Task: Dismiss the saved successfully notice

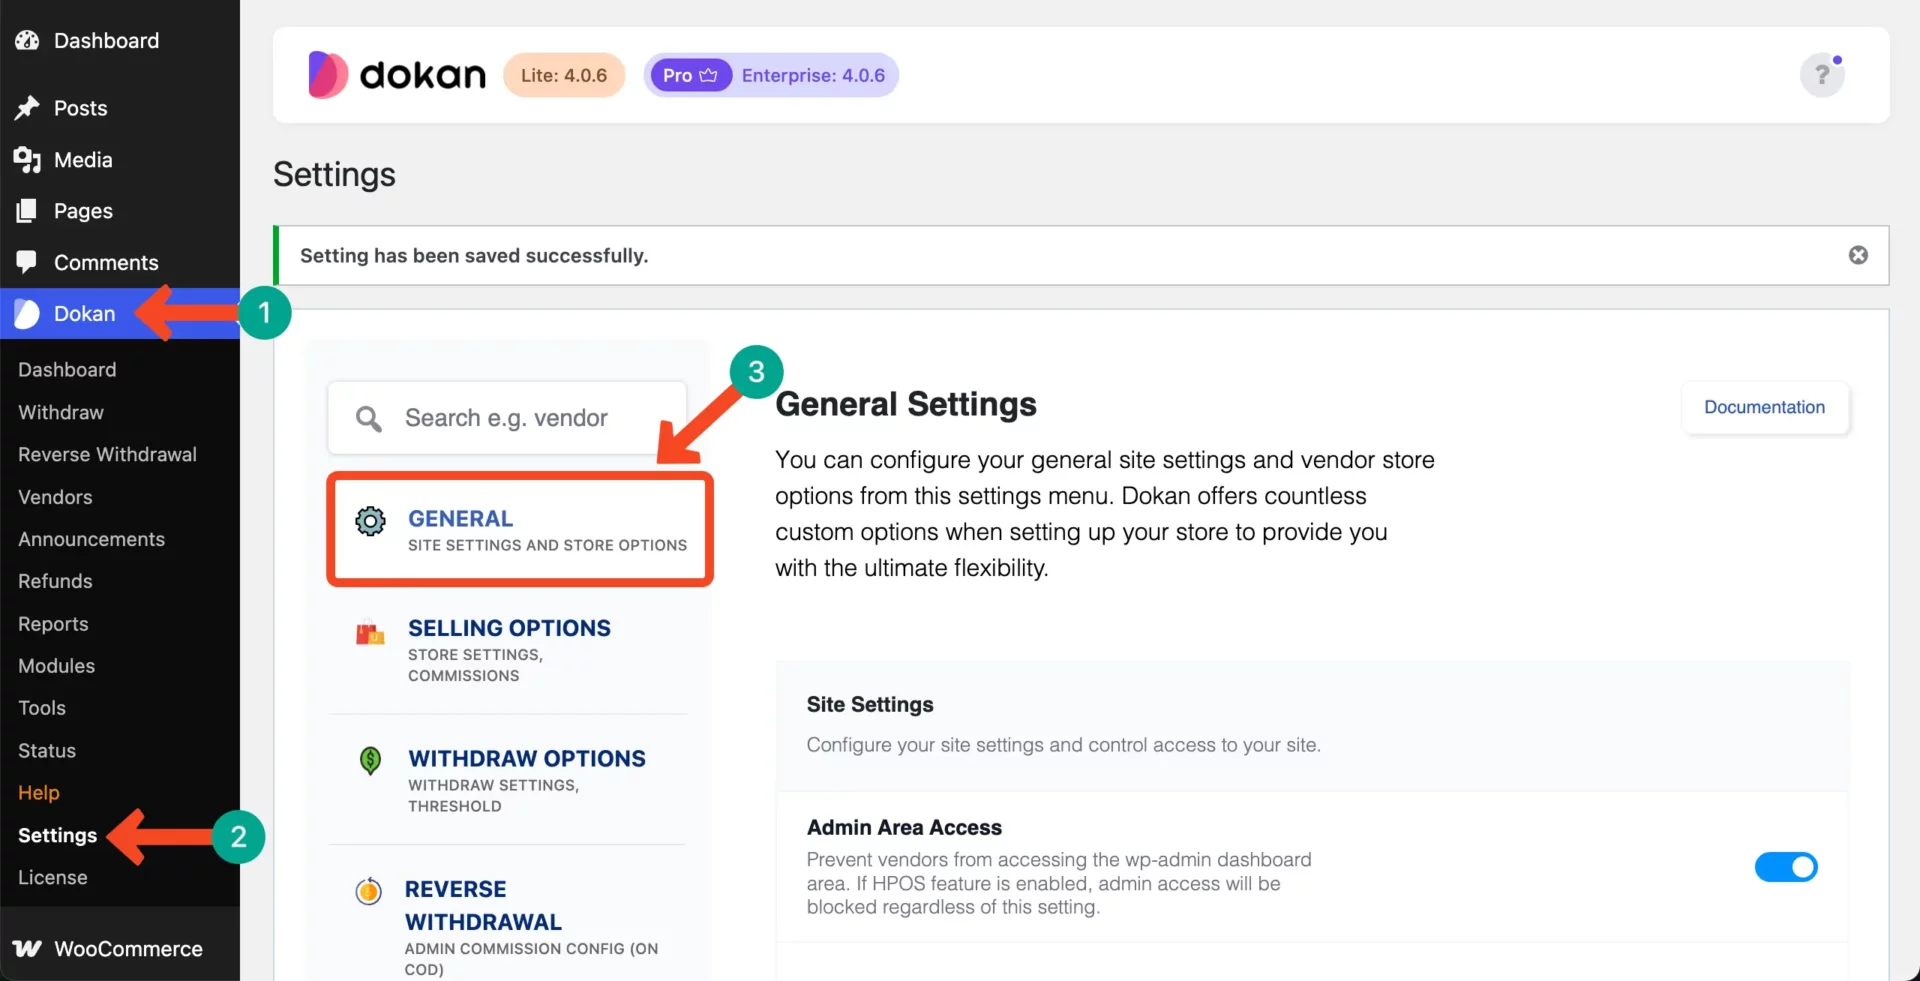Action: [1858, 255]
